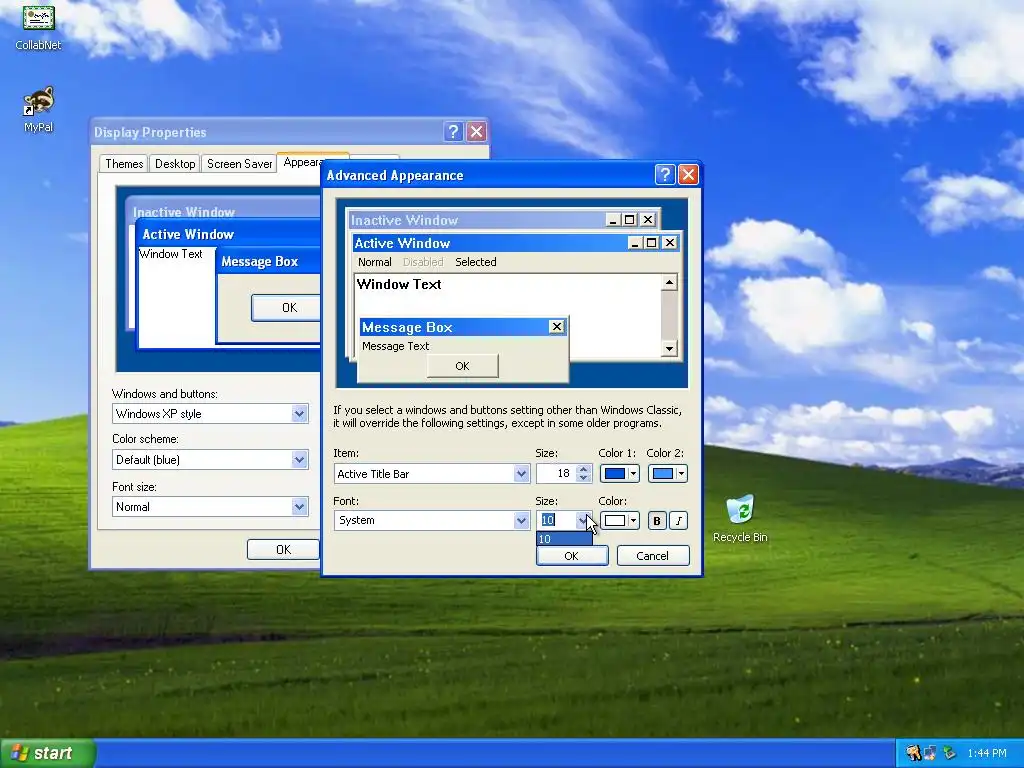This screenshot has height=768, width=1024.
Task: Increase item size with up spinner arrow
Action: coord(584,469)
